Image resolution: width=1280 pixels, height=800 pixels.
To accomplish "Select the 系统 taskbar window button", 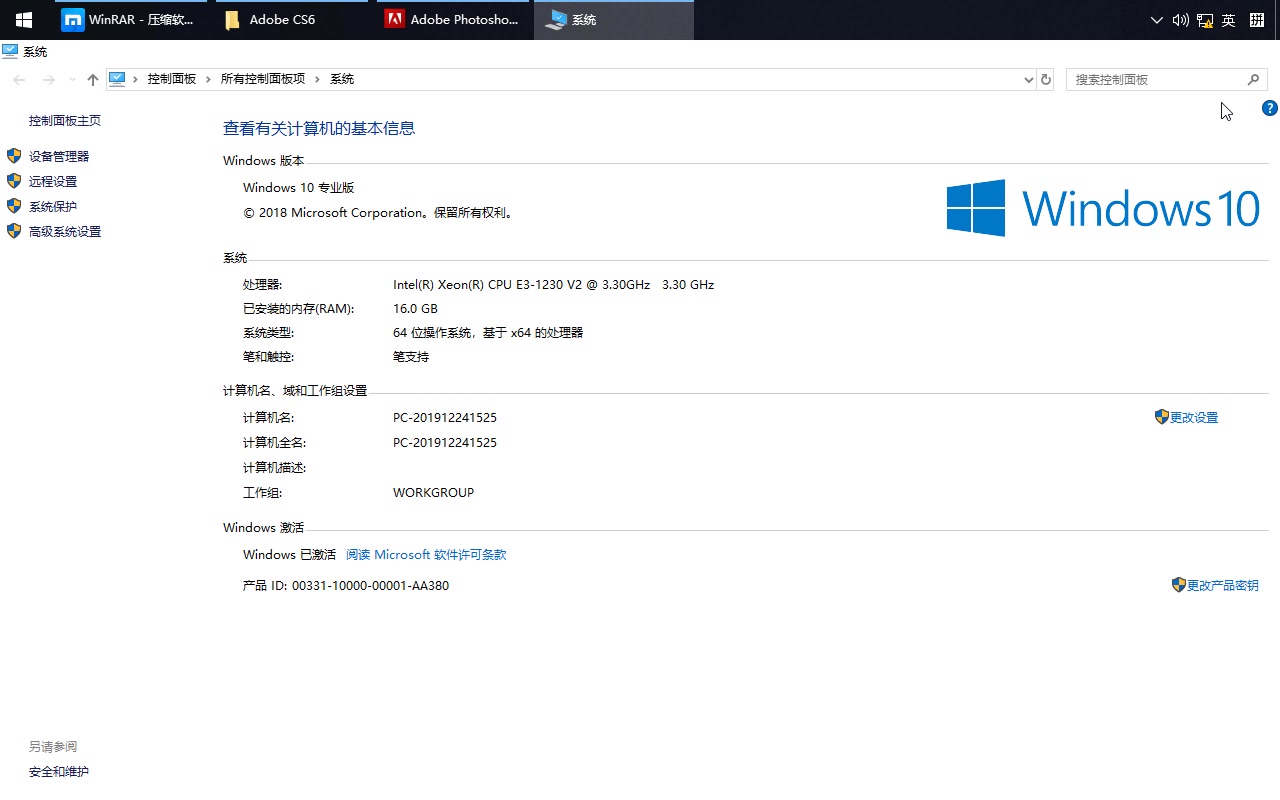I will (614, 20).
